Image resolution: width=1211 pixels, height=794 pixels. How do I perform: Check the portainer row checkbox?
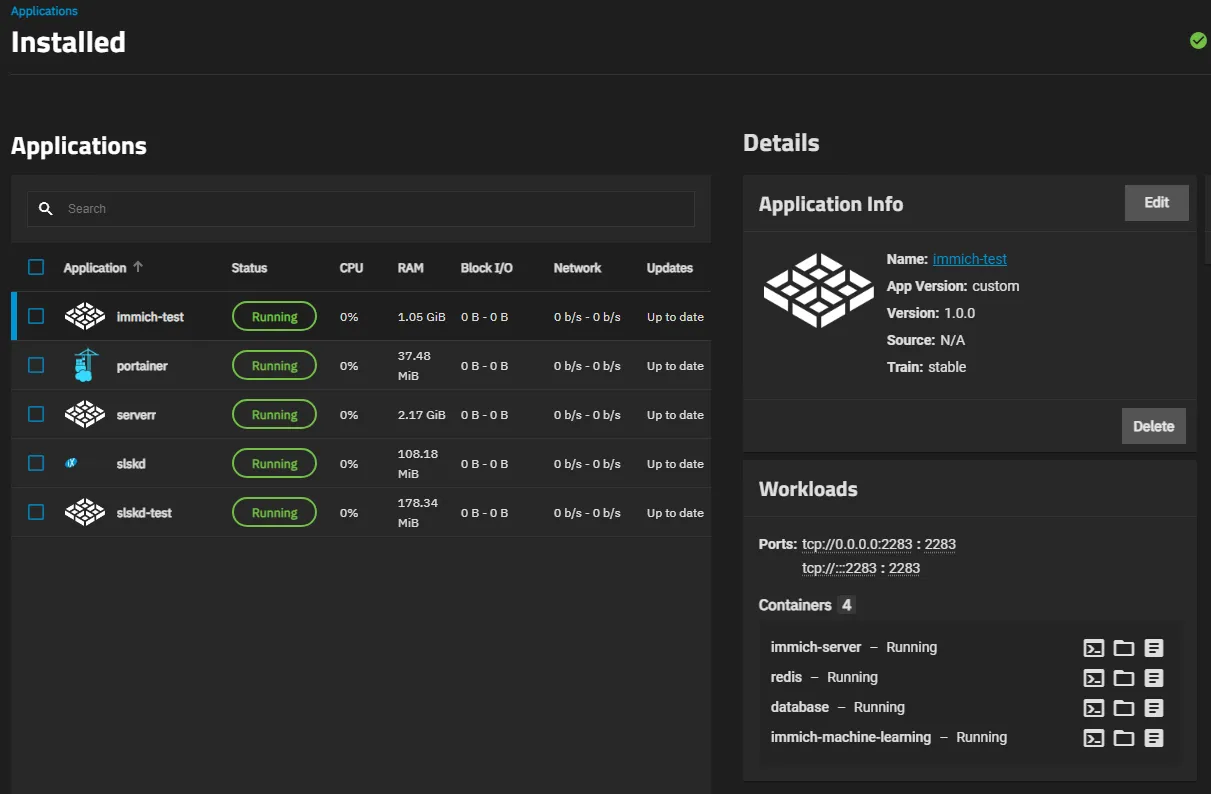click(x=36, y=364)
